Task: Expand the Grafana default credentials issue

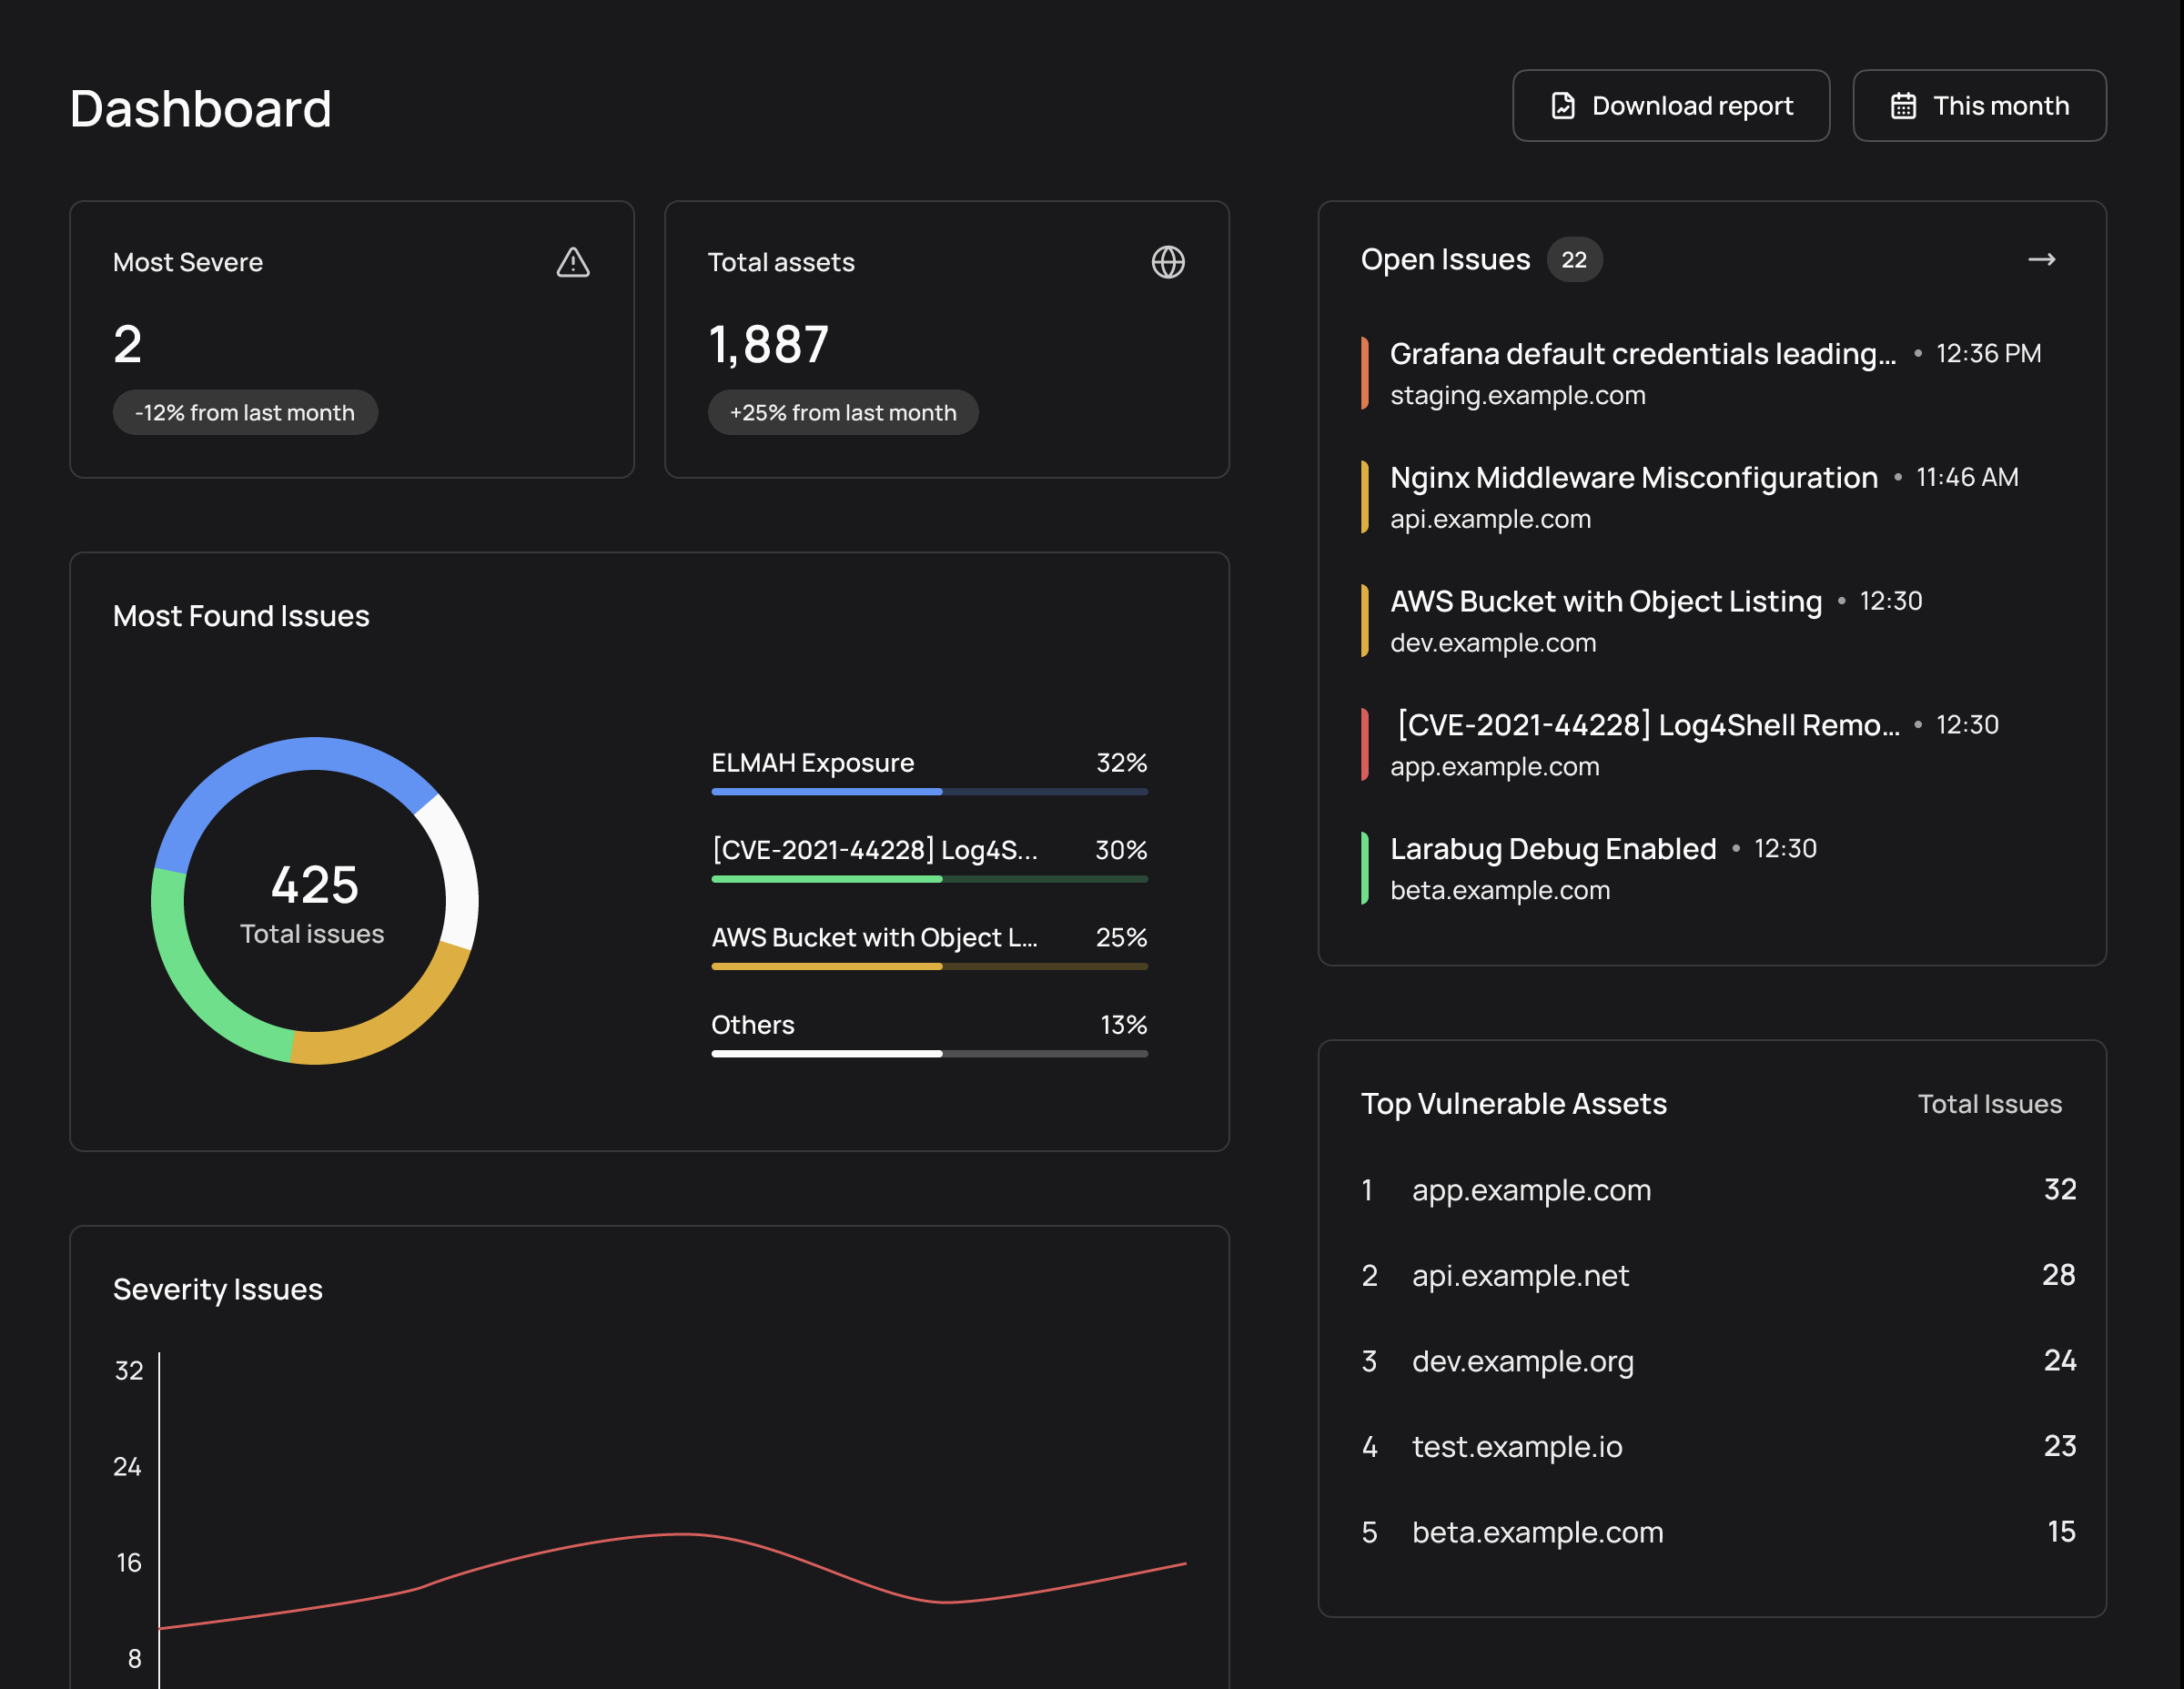Action: (1642, 353)
